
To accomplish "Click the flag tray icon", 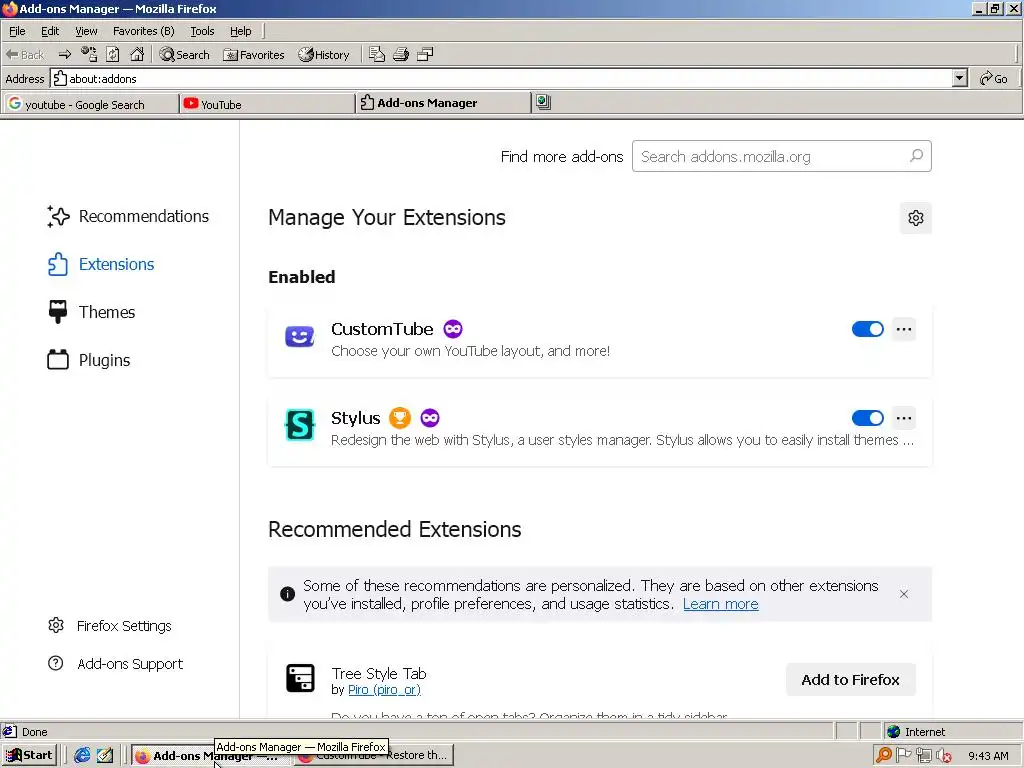I will tap(904, 756).
